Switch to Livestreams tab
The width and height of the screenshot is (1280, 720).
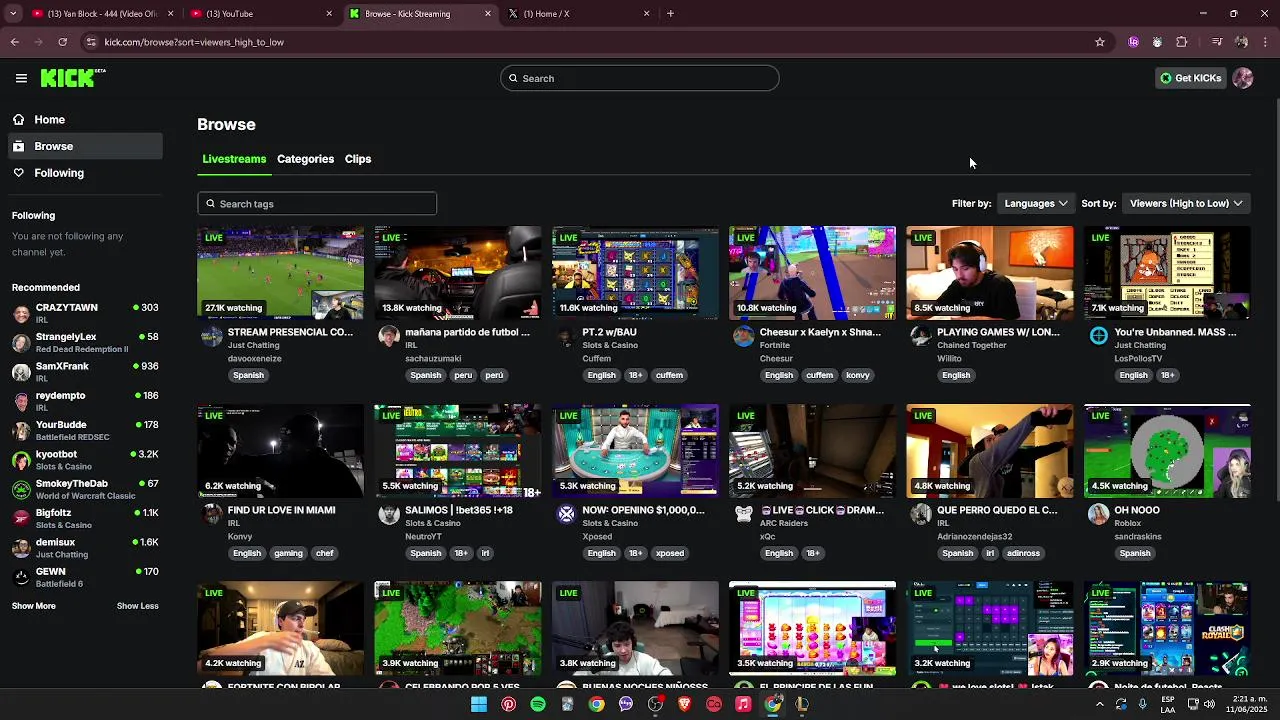coord(234,159)
